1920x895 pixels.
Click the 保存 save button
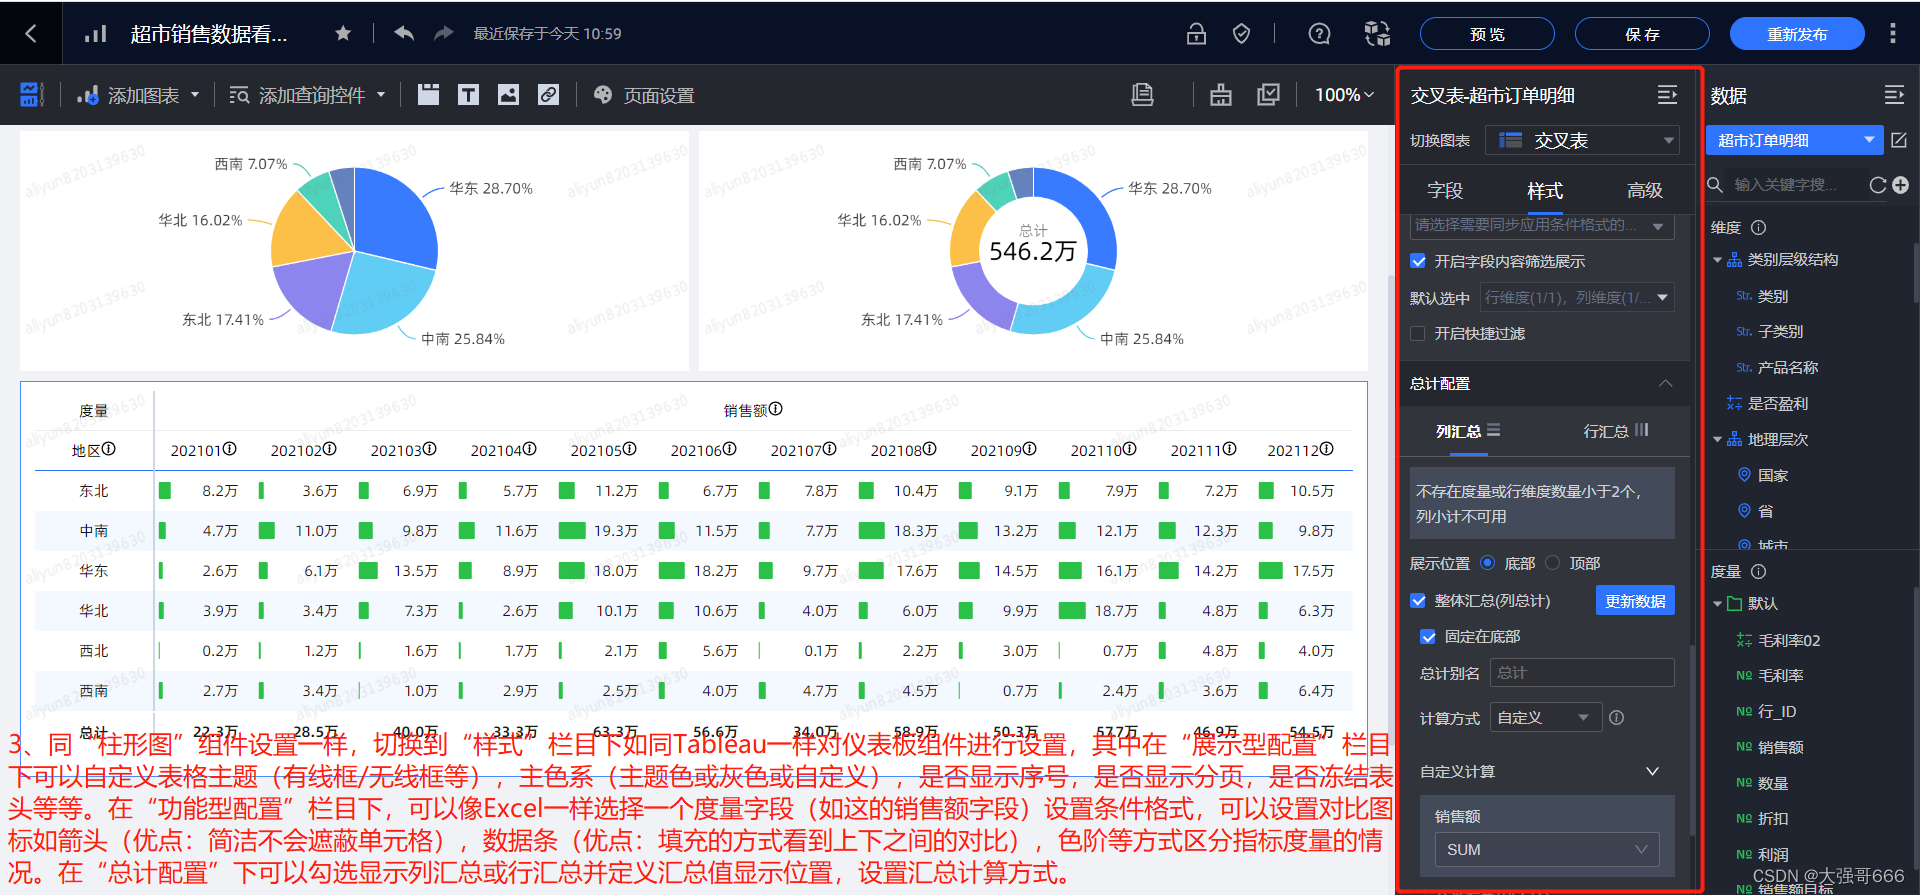(1642, 34)
